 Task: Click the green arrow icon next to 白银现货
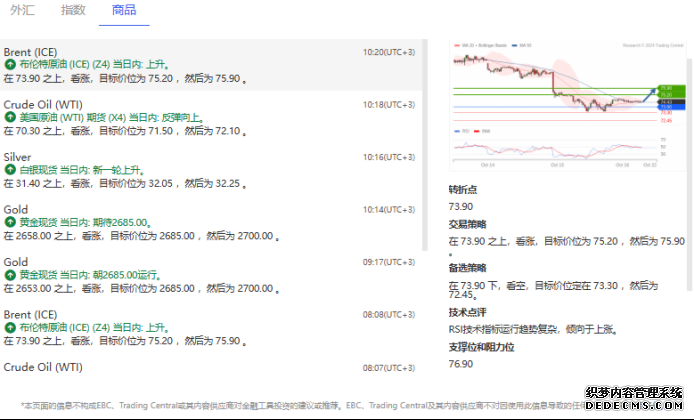(x=10, y=170)
